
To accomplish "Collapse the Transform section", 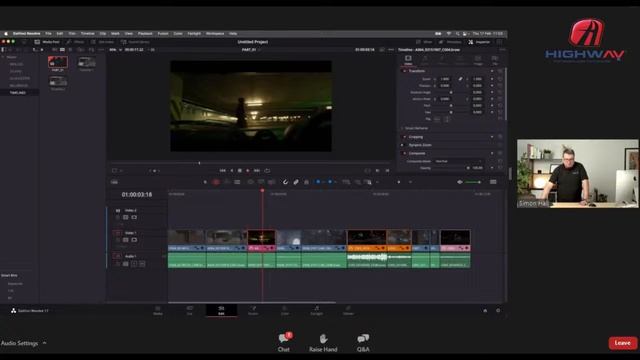I will click(x=416, y=71).
